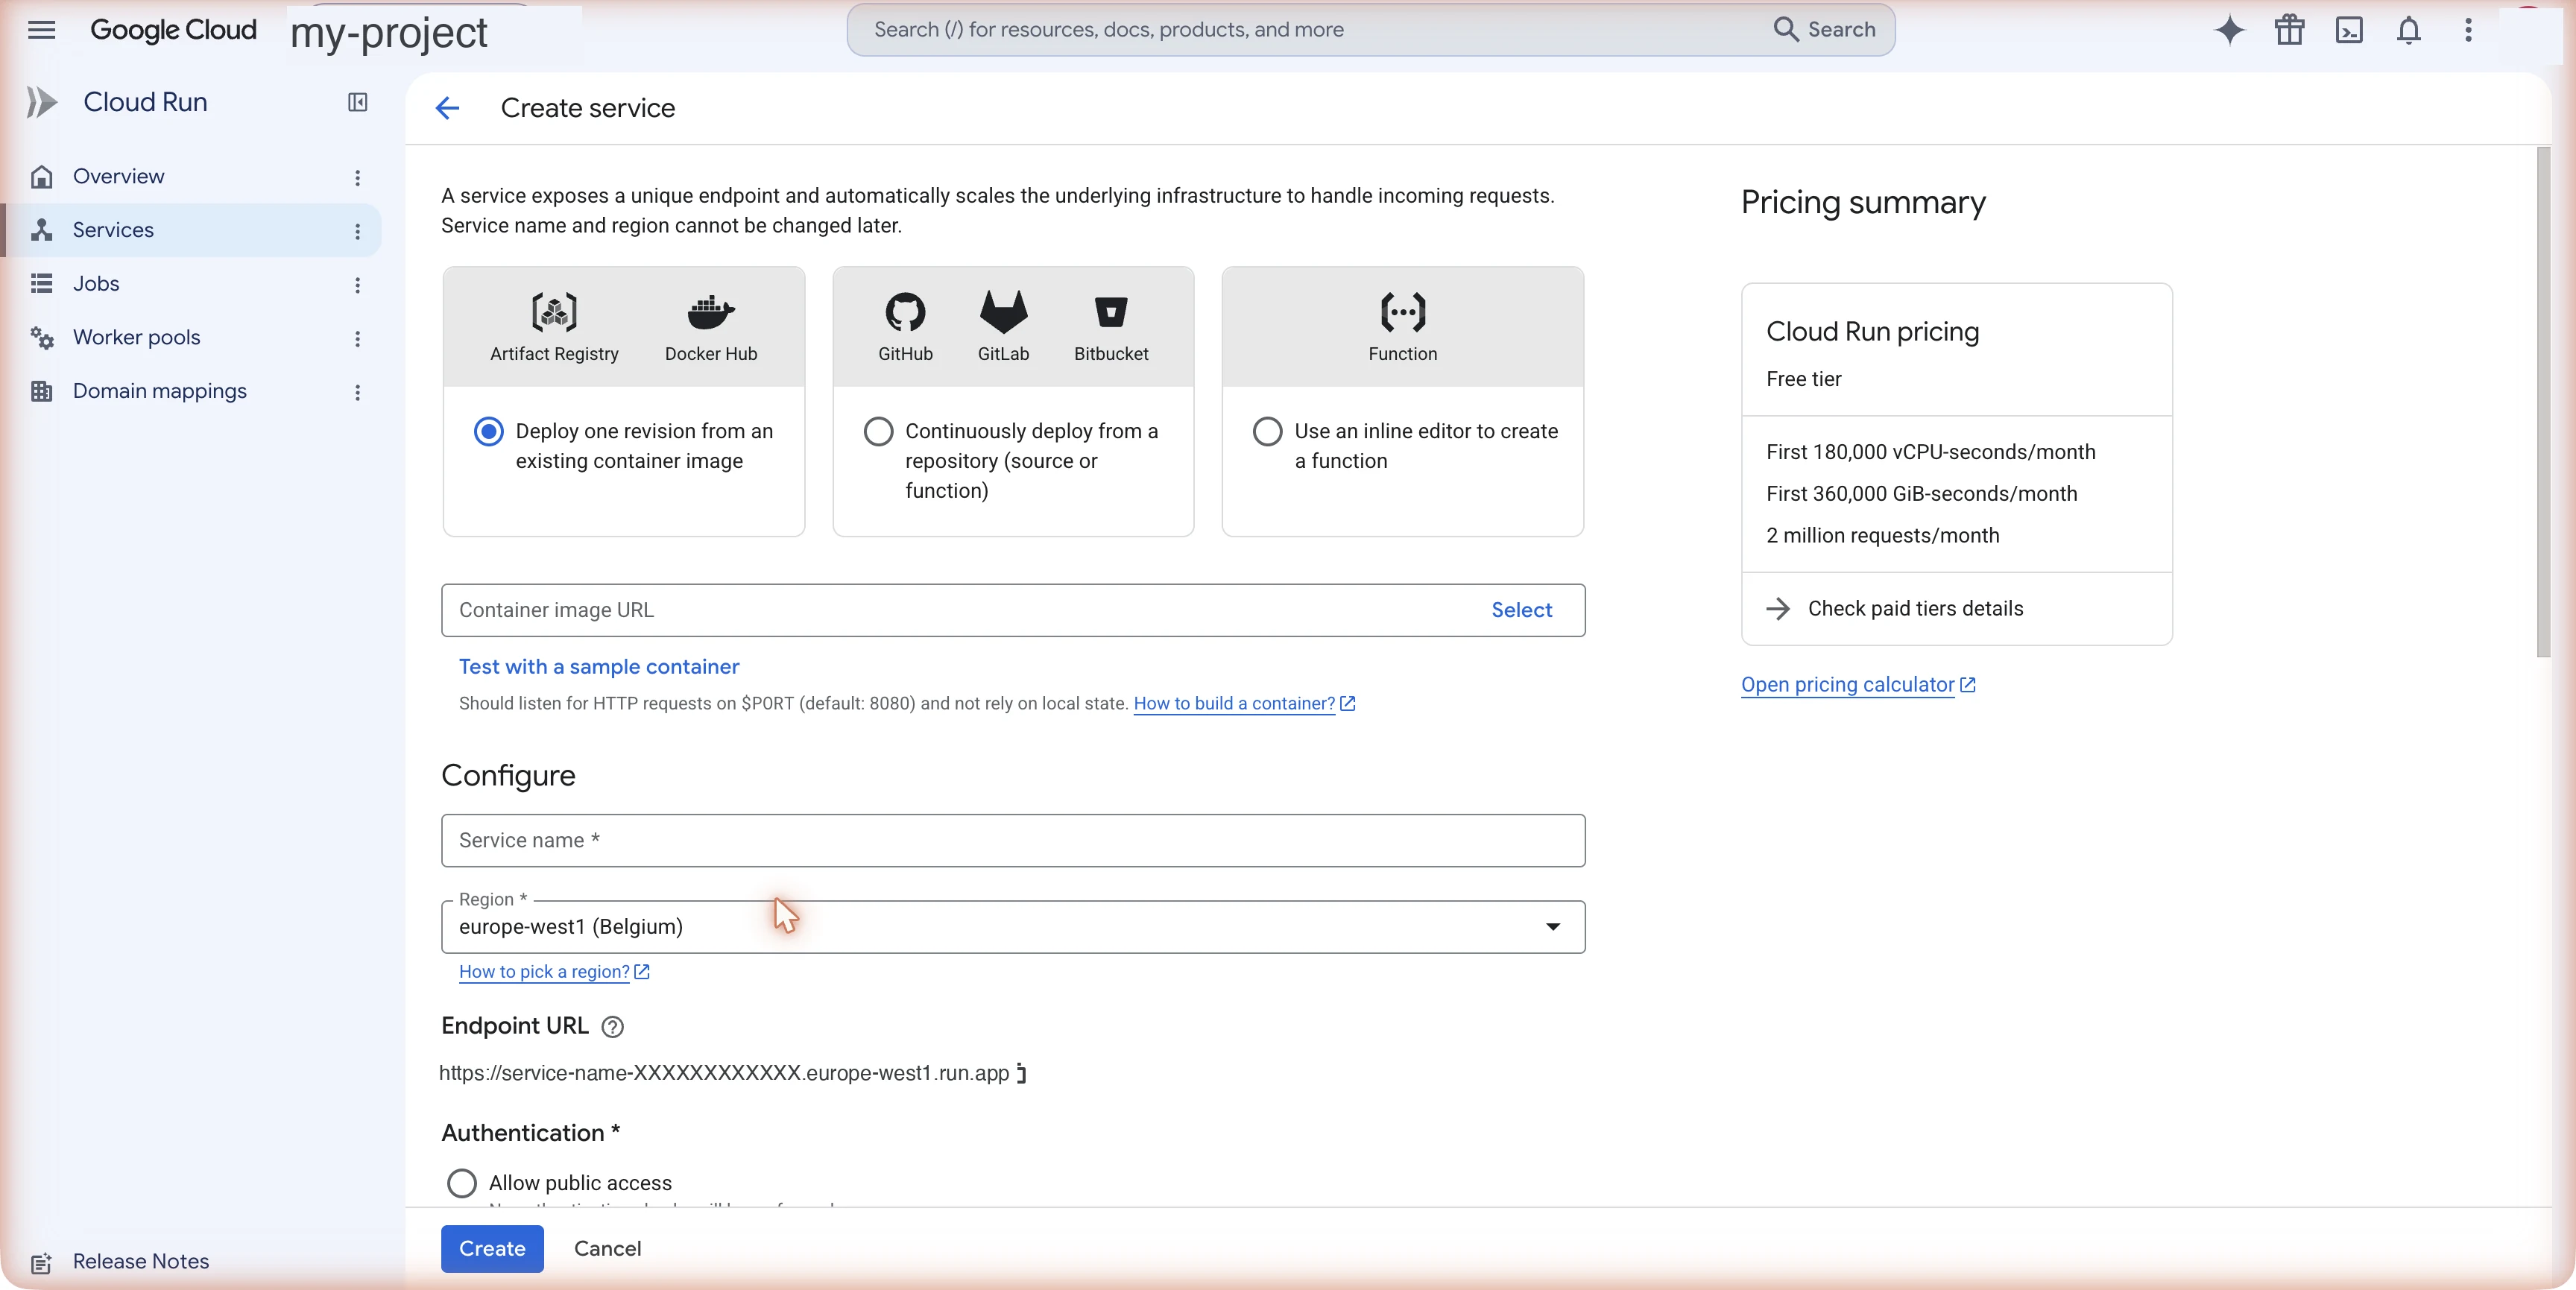Open Jobs item more options
This screenshot has width=2576, height=1290.
[357, 285]
